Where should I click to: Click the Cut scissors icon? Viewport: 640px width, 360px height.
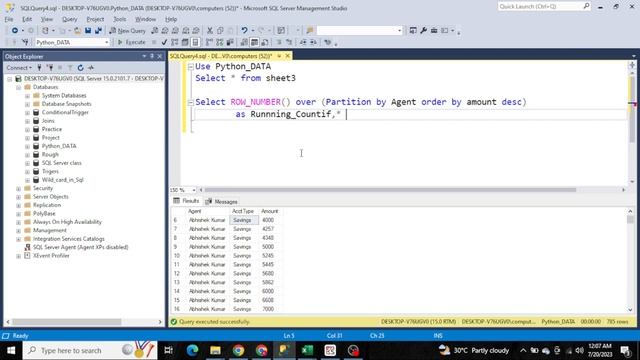[210, 31]
